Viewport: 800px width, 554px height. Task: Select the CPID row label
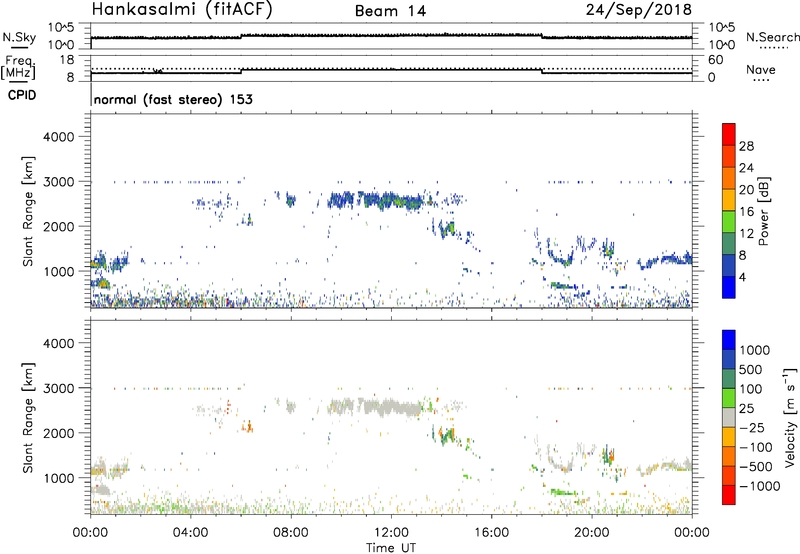pyautogui.click(x=22, y=95)
